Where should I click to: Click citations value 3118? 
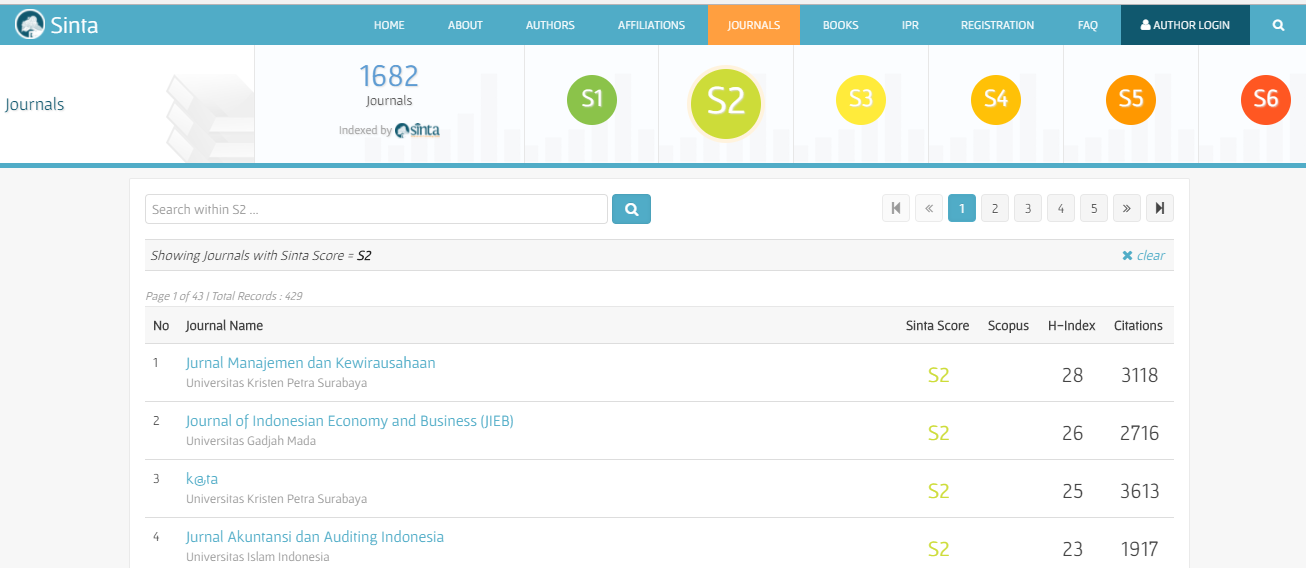click(x=1139, y=375)
